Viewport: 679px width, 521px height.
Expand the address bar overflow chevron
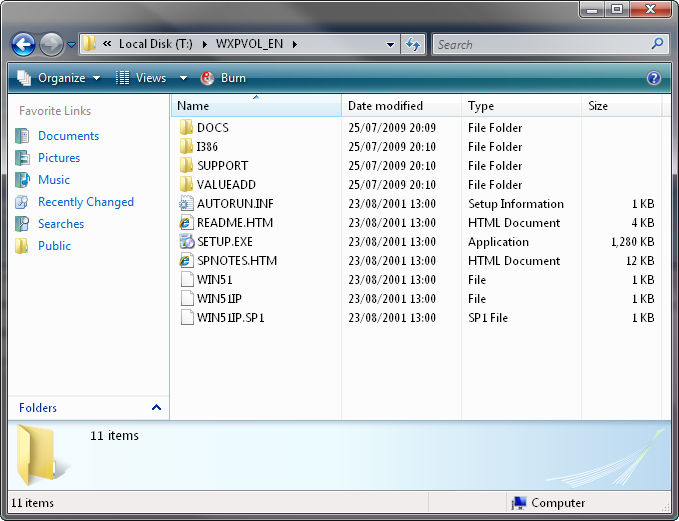click(x=107, y=43)
